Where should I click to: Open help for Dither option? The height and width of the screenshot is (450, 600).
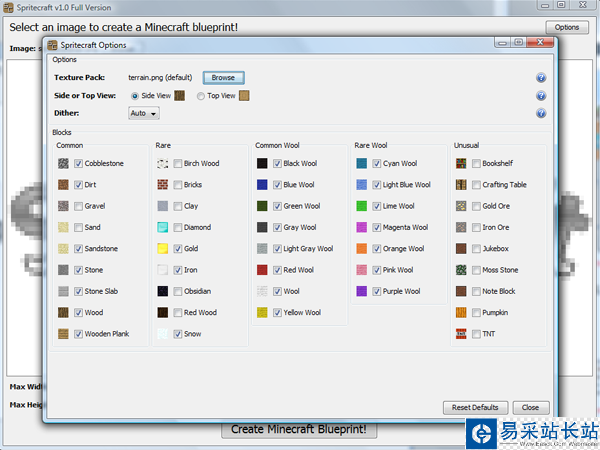[541, 113]
